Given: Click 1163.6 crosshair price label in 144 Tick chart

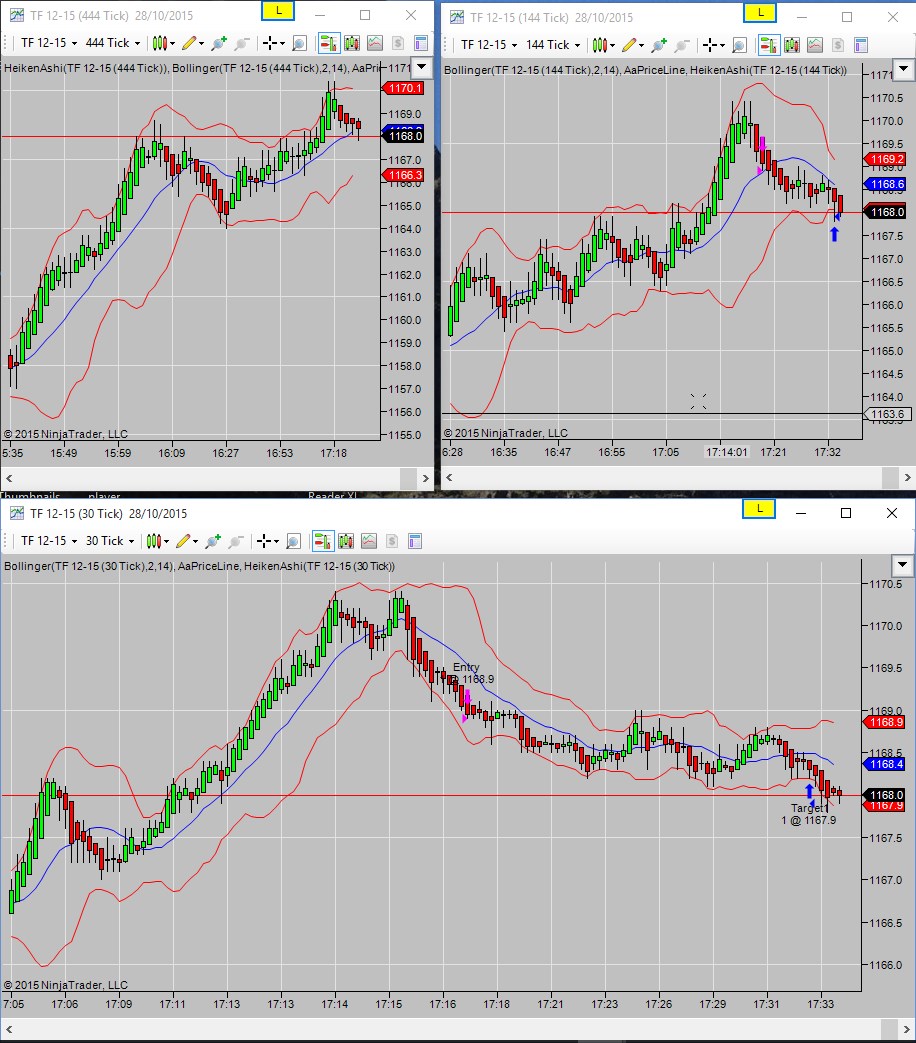Looking at the screenshot, I should click(885, 414).
